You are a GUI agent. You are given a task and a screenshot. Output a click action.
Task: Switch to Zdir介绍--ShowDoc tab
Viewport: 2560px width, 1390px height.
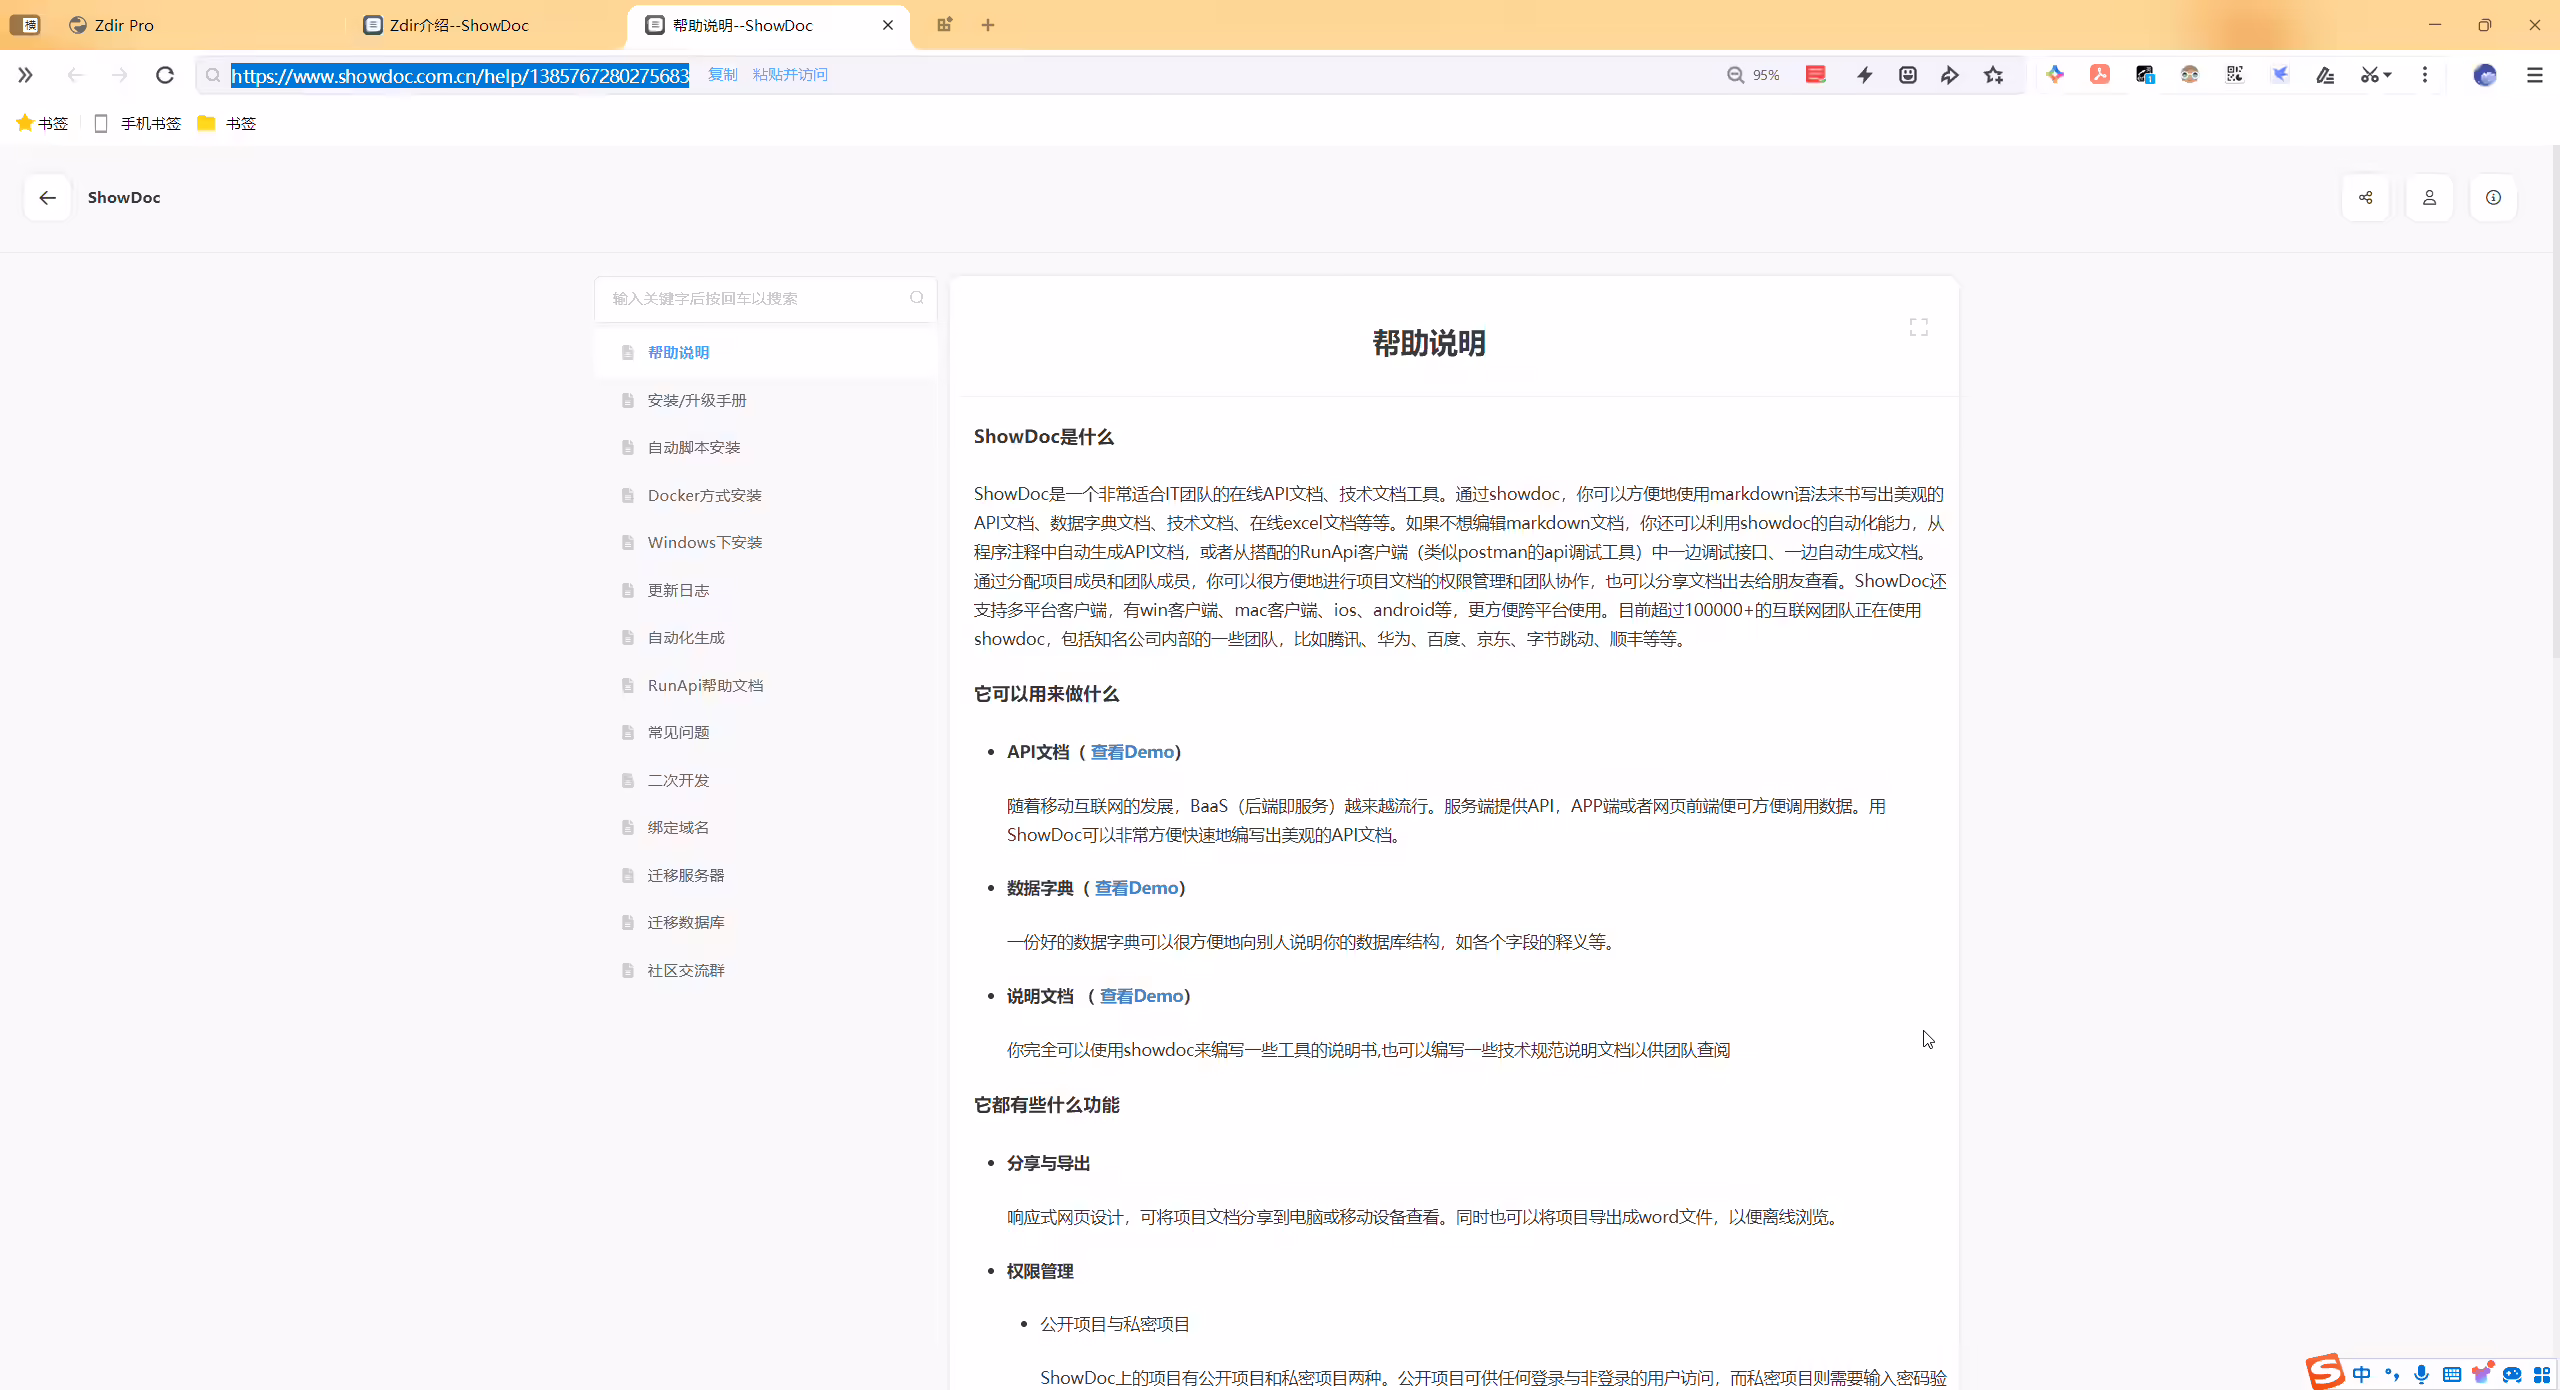click(459, 25)
